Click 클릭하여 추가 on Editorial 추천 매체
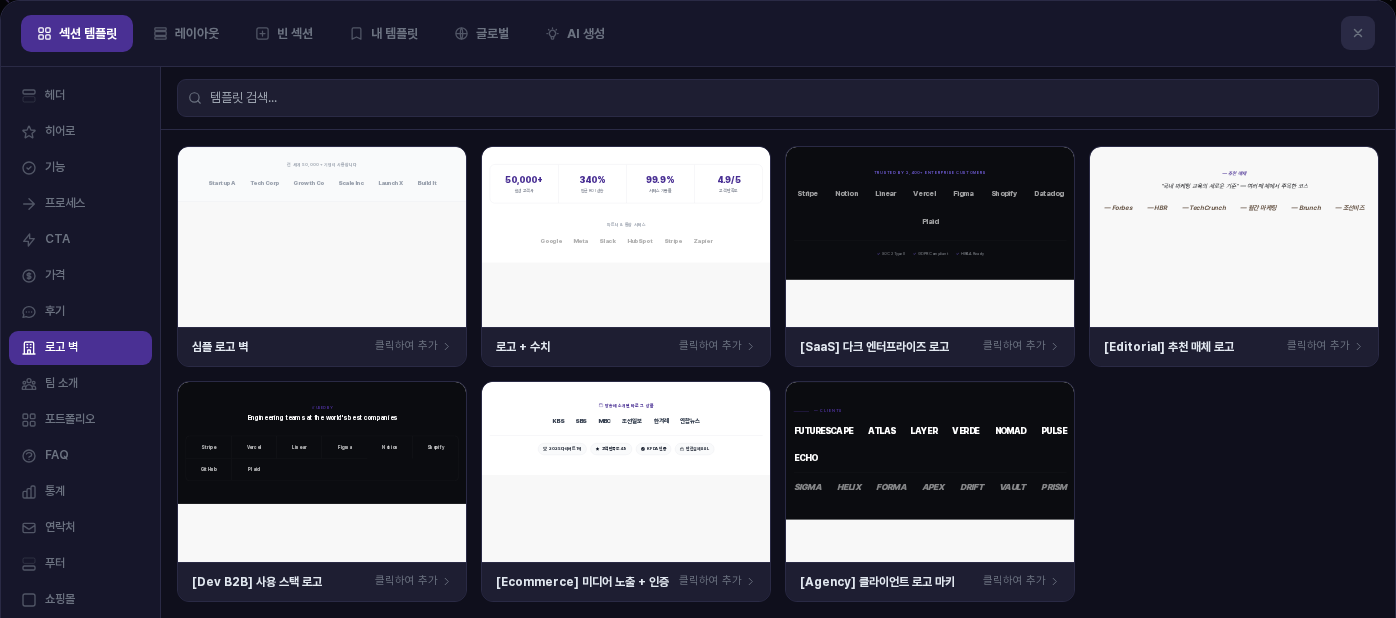This screenshot has height=618, width=1396. coord(1318,346)
